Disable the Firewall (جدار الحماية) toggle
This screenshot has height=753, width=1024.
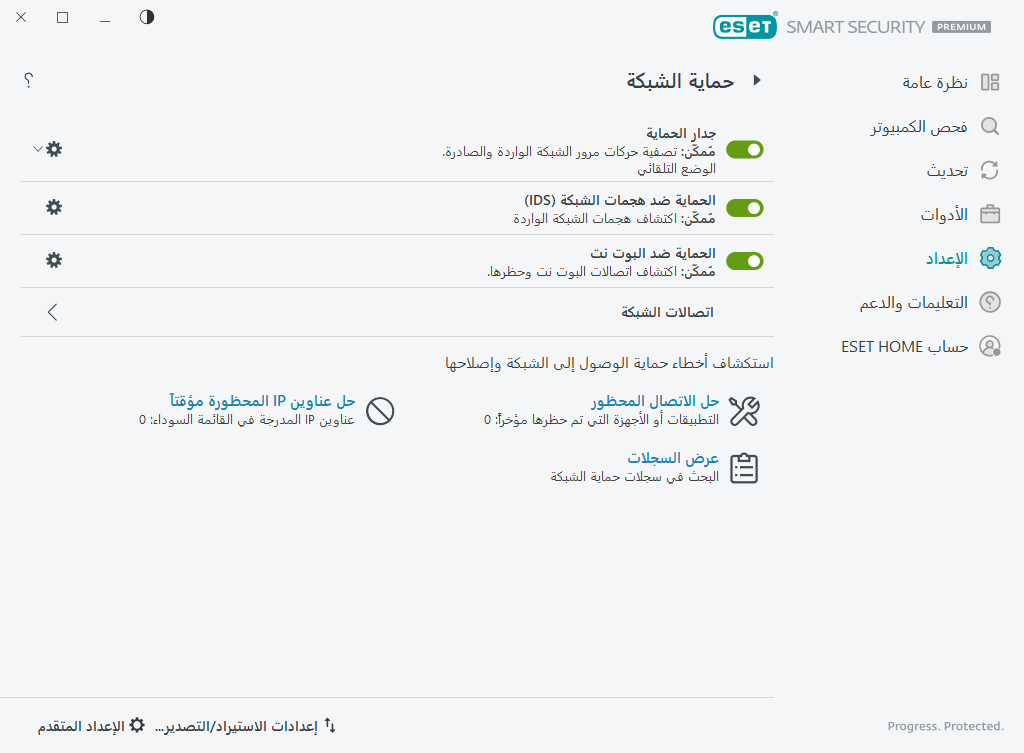[744, 149]
